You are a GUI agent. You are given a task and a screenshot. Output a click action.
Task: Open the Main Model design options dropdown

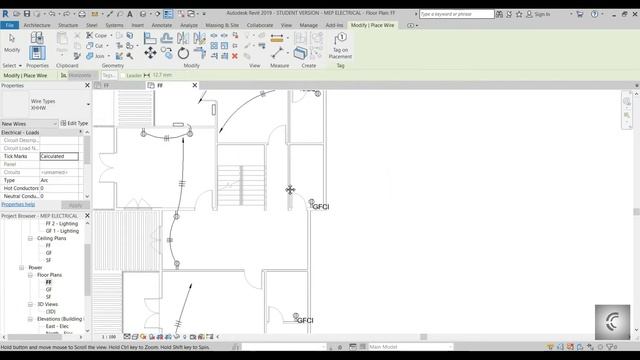pyautogui.click(x=410, y=347)
